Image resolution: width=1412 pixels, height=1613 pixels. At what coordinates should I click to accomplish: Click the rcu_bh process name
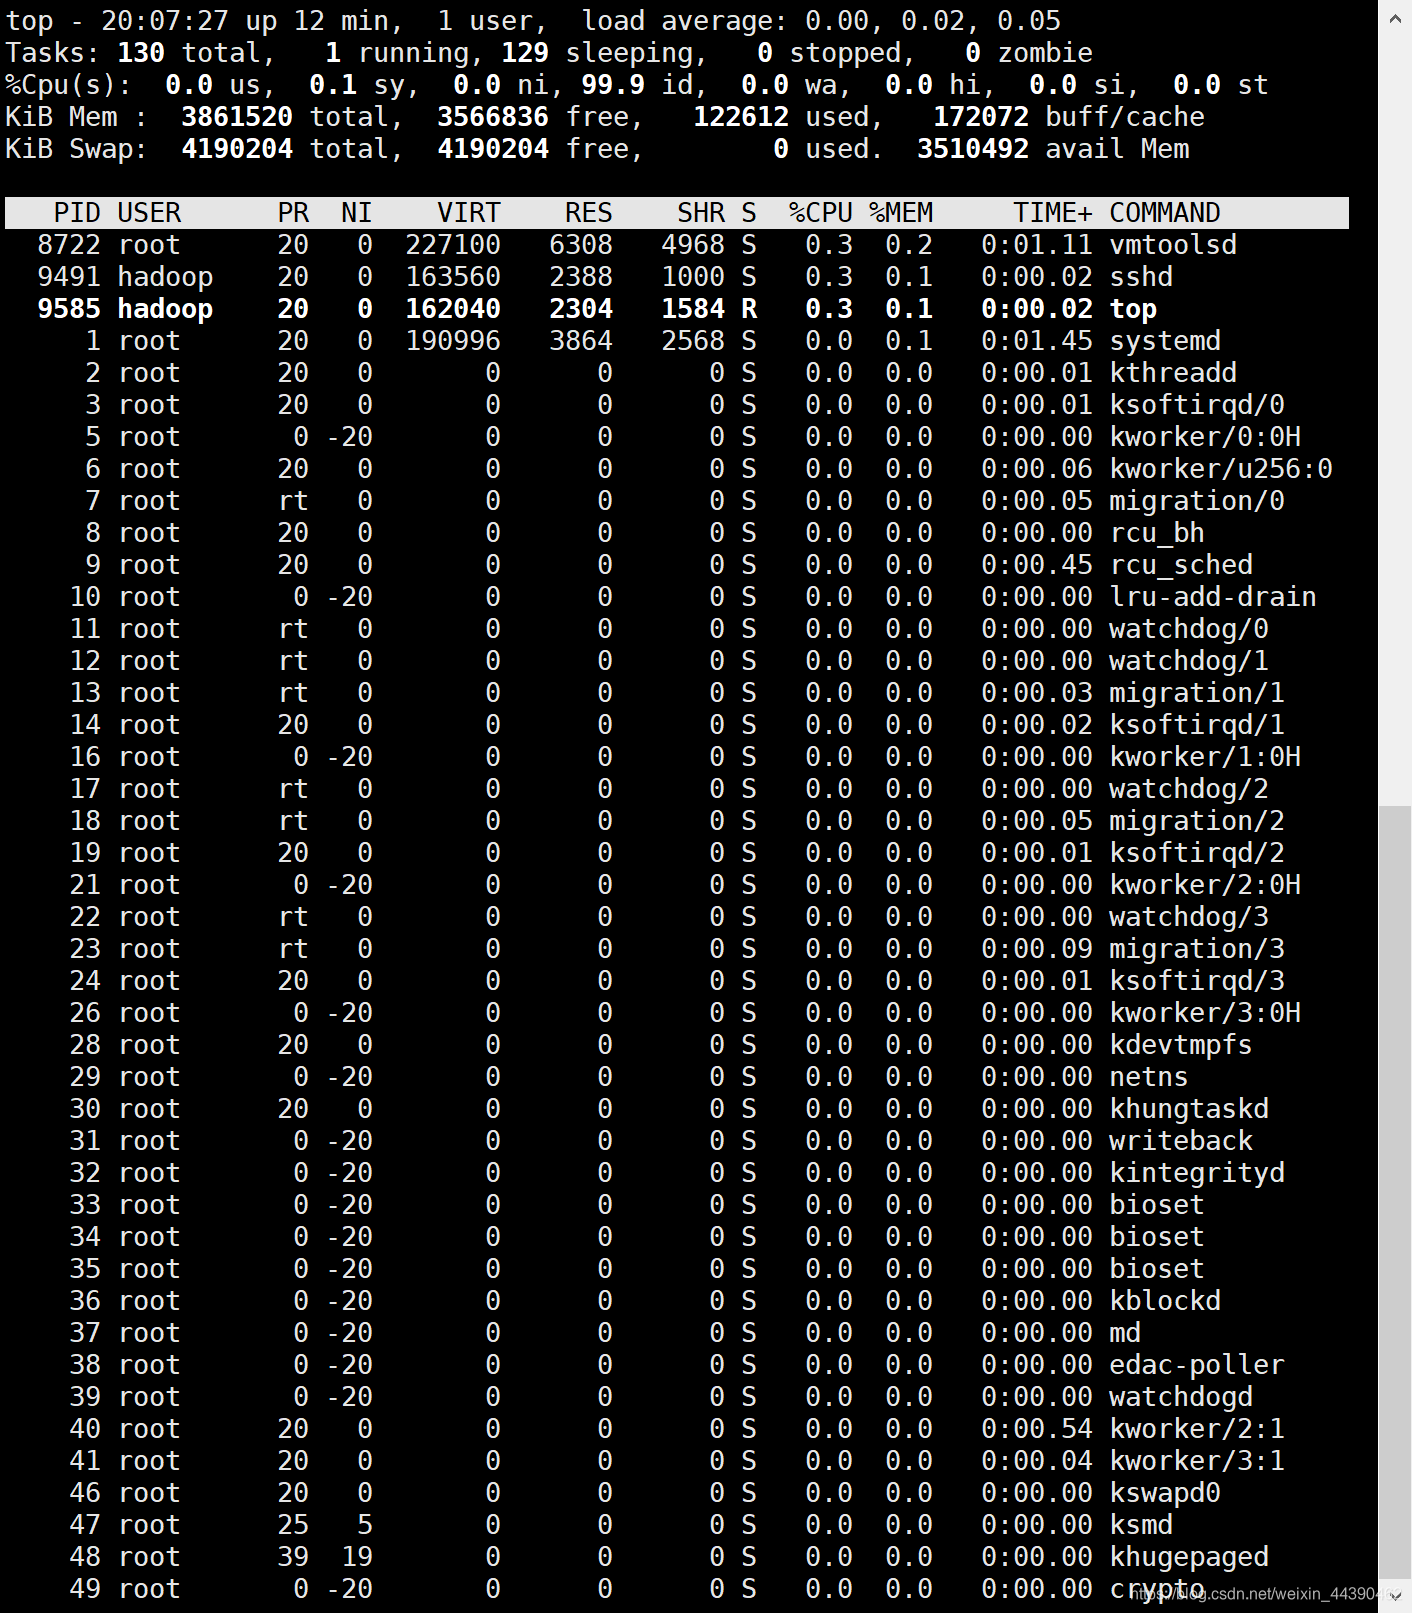click(x=1157, y=533)
